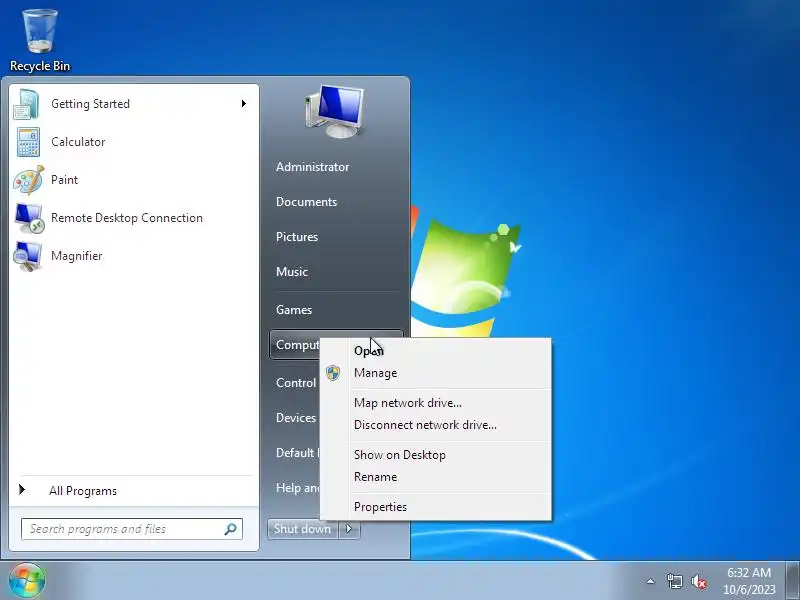Click the Computer Start menu entry
The width and height of the screenshot is (800, 600).
[x=296, y=345]
